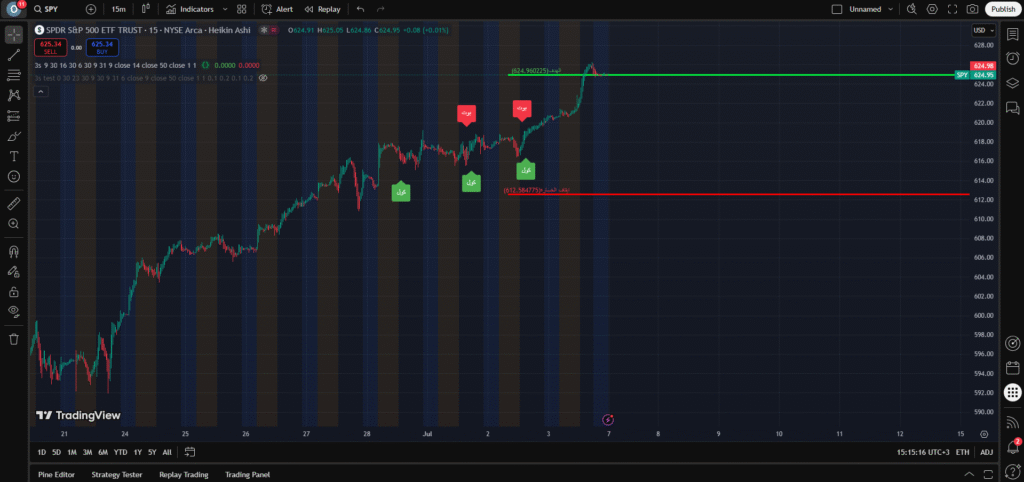
Task: Open the forecasting and measurement tools
Action: point(14,116)
